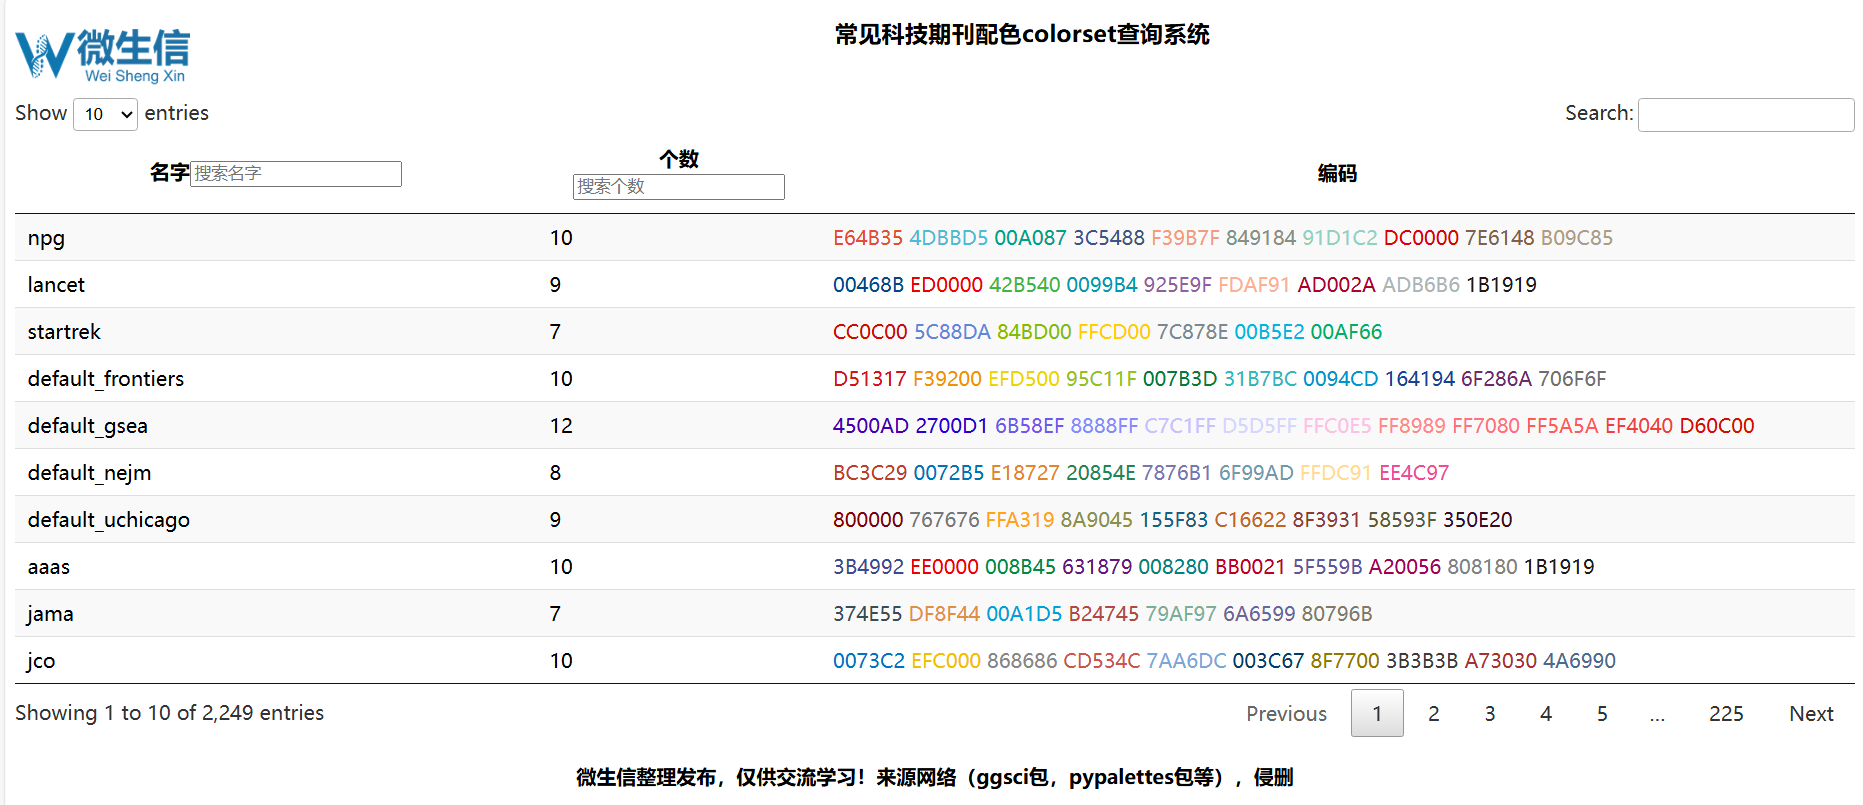Click color code EFC000 in jco row

946,661
